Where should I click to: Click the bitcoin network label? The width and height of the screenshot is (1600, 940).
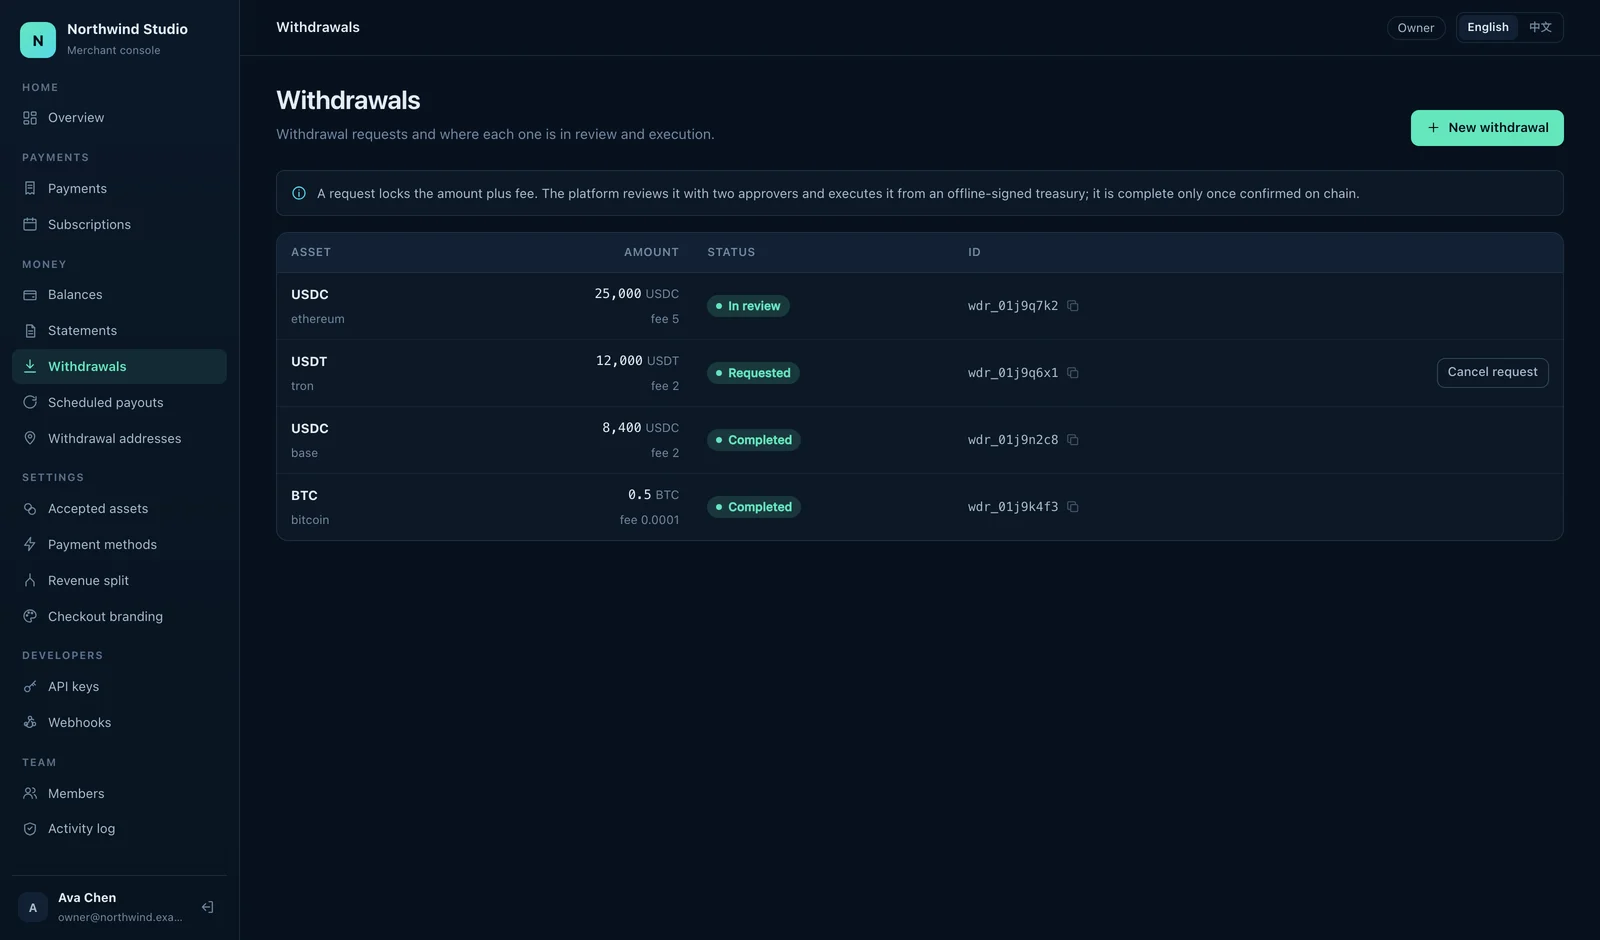310,520
